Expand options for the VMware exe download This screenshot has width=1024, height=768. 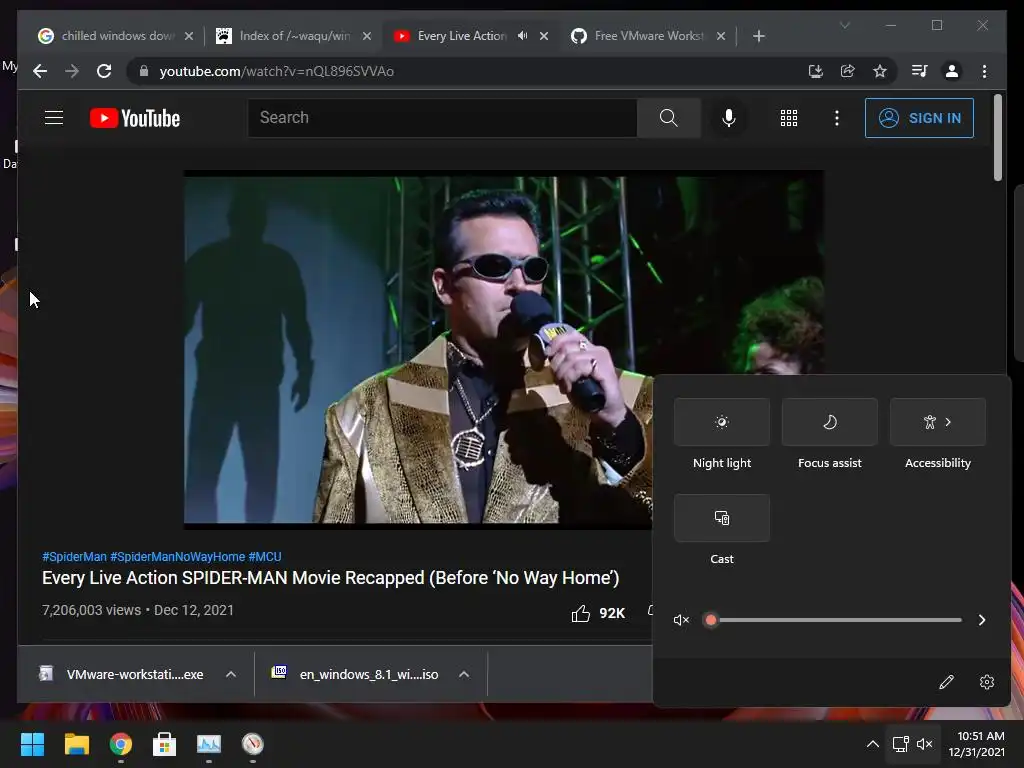point(231,674)
